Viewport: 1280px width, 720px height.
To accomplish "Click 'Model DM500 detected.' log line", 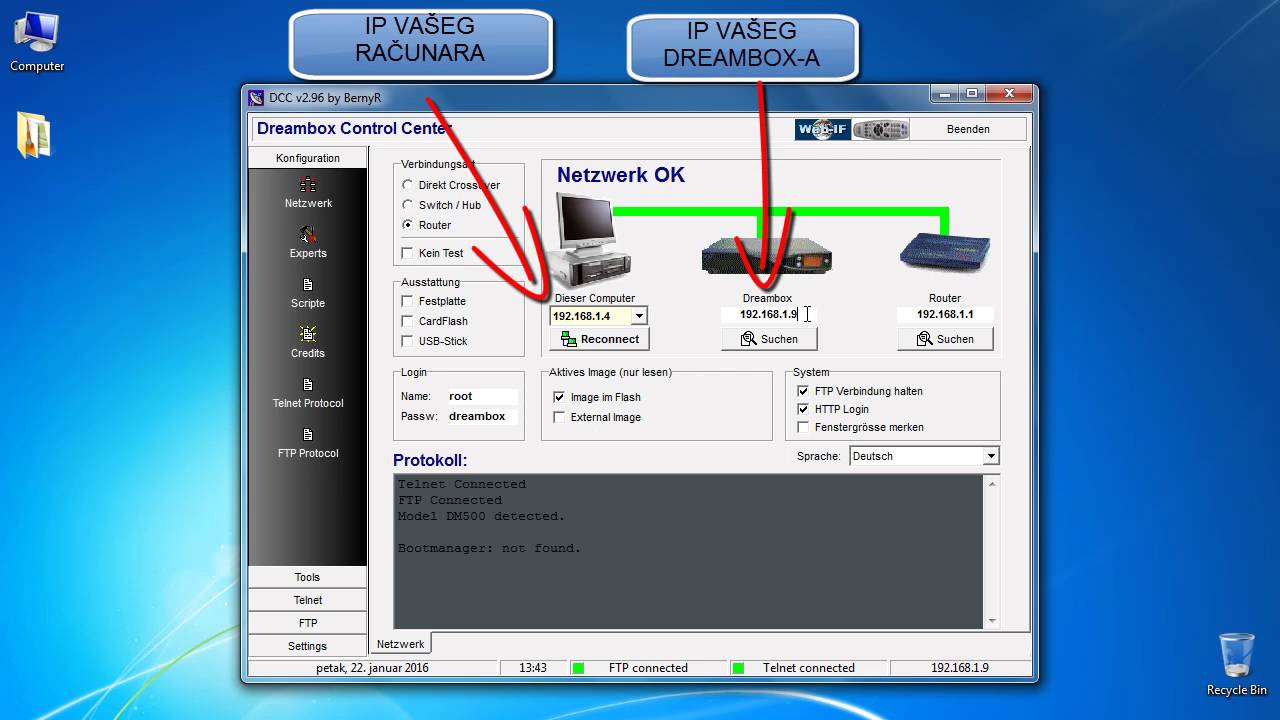I will click(x=481, y=516).
